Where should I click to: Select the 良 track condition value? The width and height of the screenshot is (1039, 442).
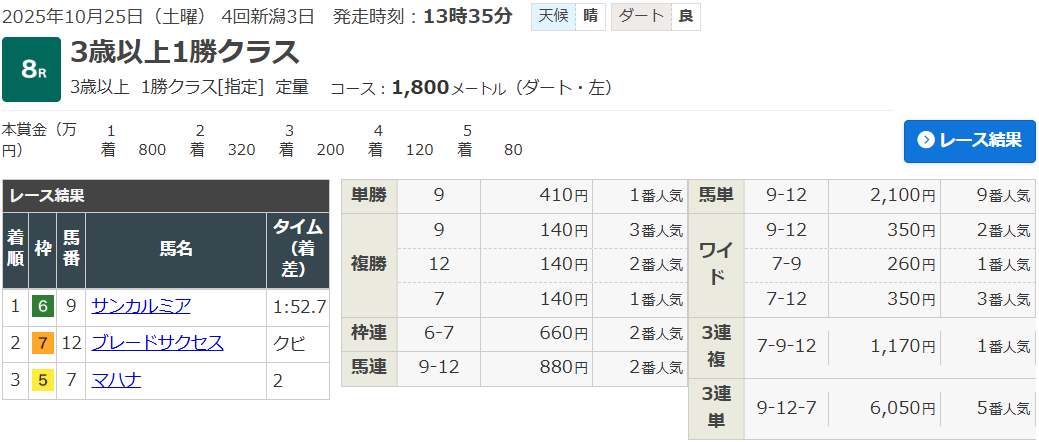pos(686,17)
